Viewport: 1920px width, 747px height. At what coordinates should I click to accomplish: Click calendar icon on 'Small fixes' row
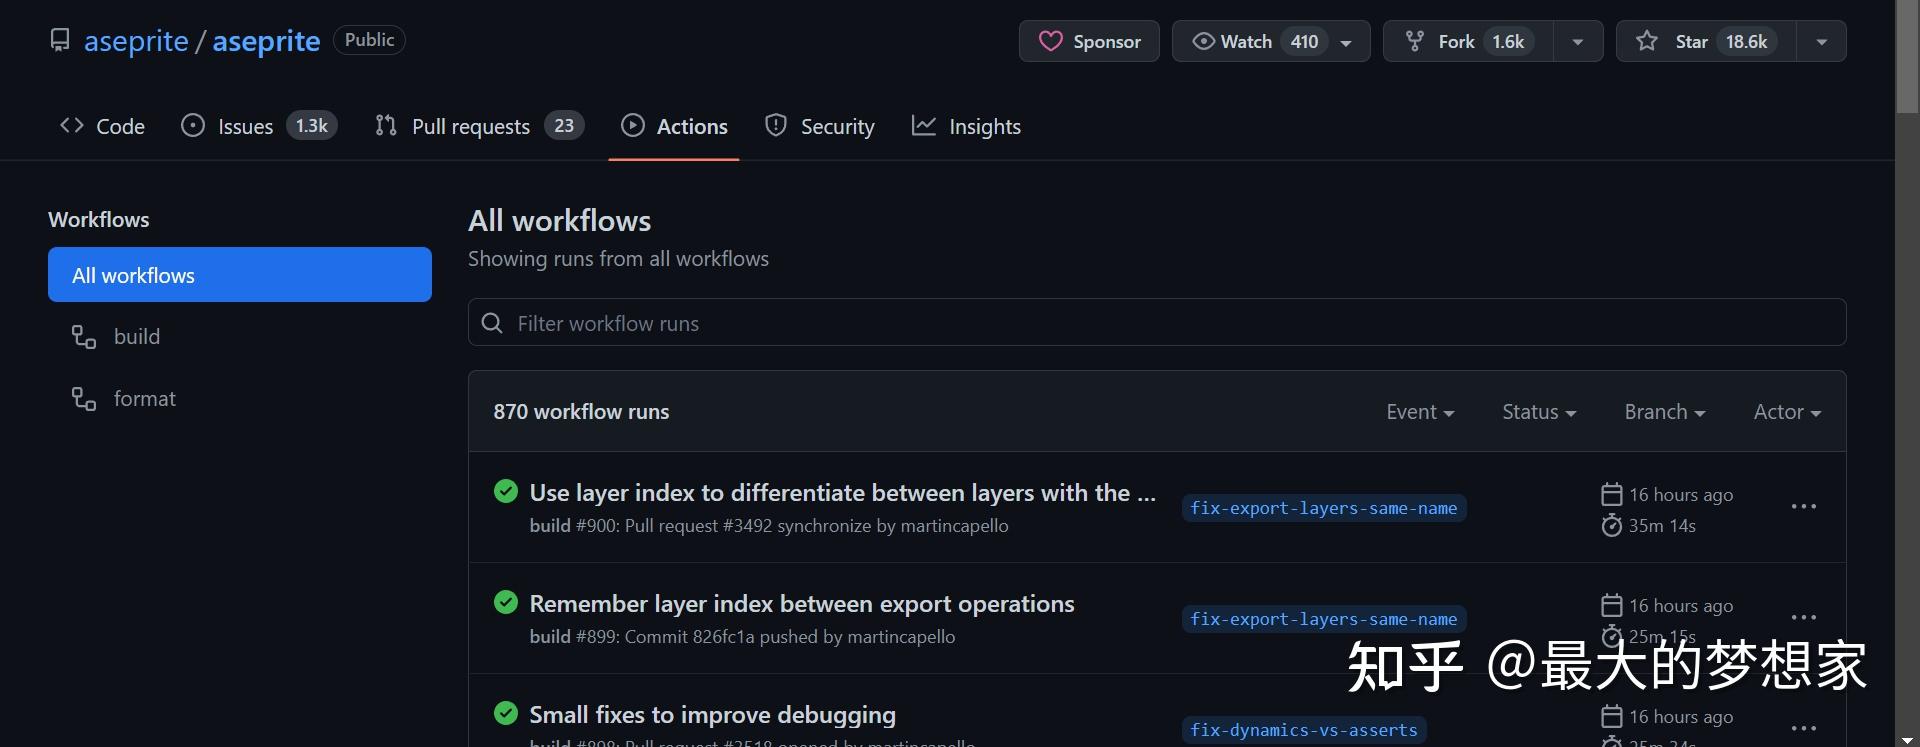1611,716
